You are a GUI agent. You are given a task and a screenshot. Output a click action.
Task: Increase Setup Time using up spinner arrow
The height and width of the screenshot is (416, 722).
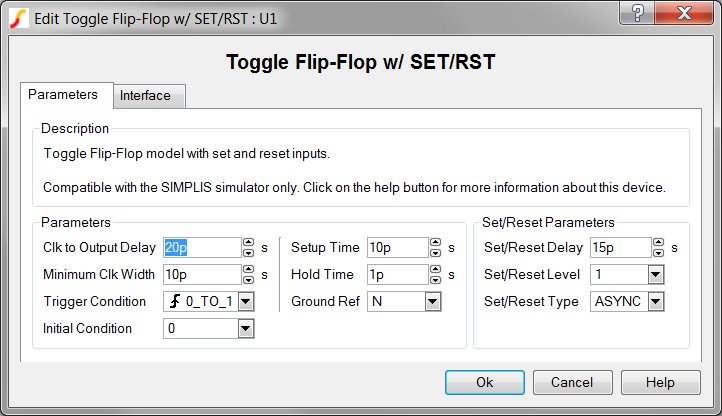point(435,243)
